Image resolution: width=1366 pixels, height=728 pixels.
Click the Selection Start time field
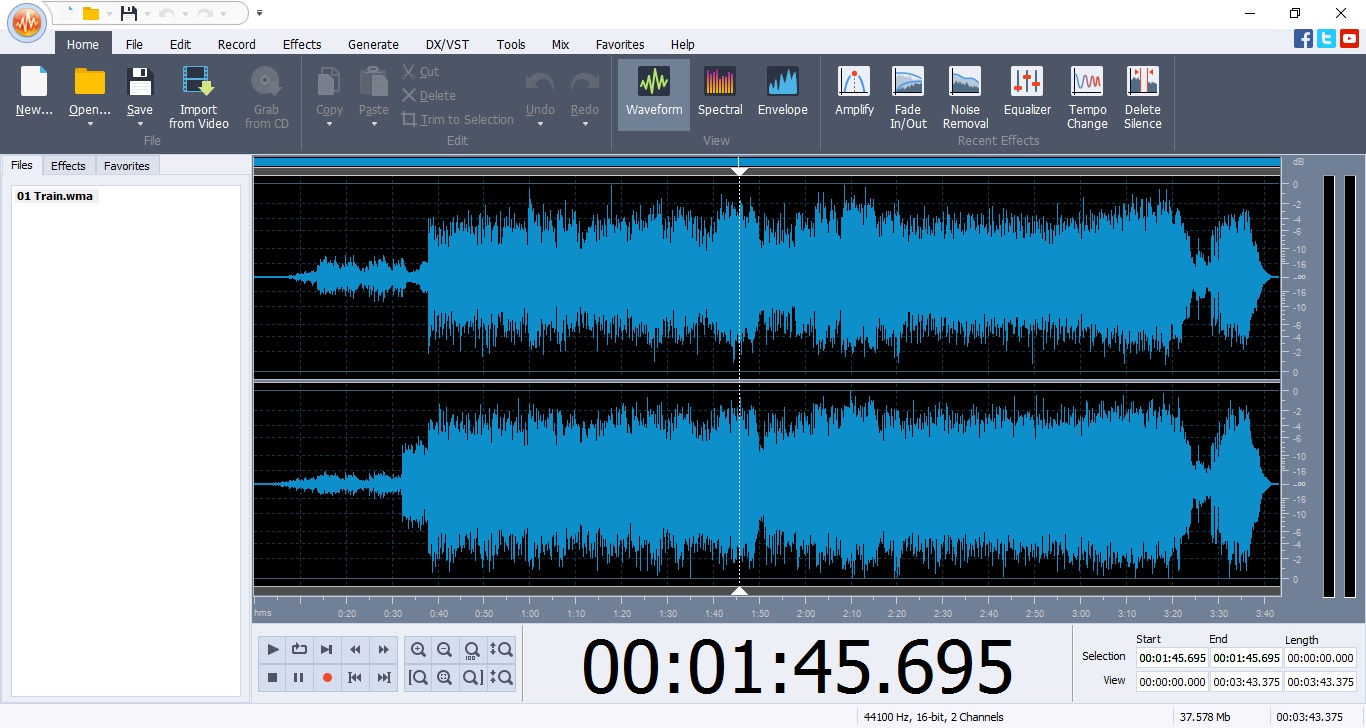(x=1172, y=658)
